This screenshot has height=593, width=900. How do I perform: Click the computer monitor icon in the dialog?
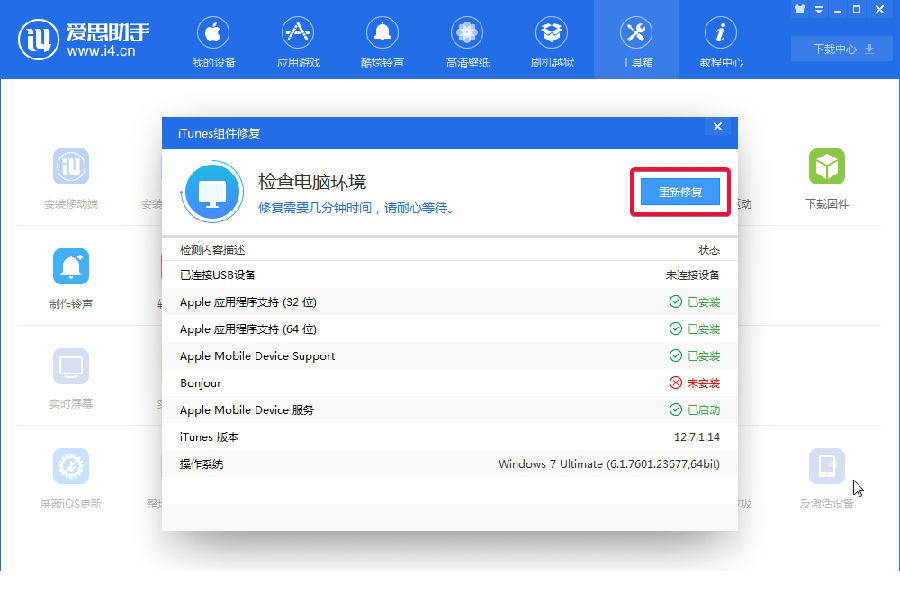(x=212, y=192)
